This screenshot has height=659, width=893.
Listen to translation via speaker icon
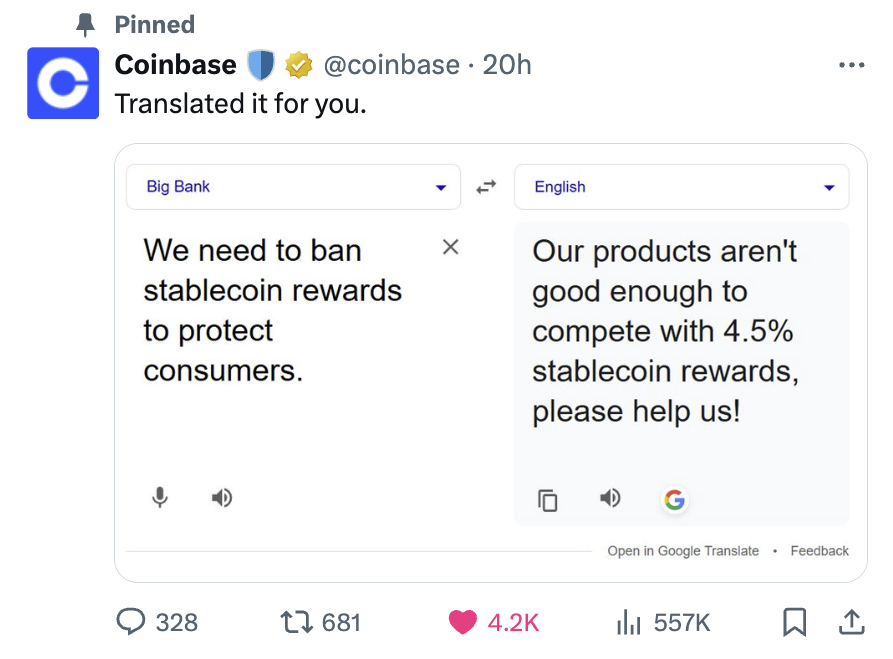coord(610,497)
